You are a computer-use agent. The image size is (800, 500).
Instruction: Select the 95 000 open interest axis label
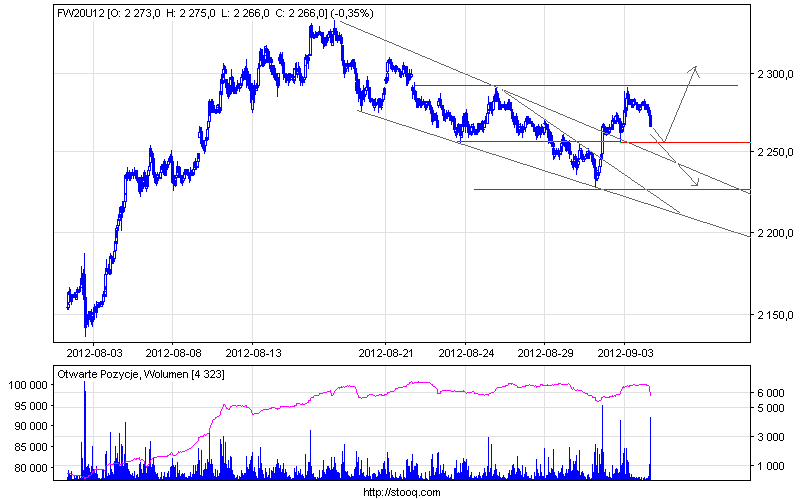click(x=30, y=406)
